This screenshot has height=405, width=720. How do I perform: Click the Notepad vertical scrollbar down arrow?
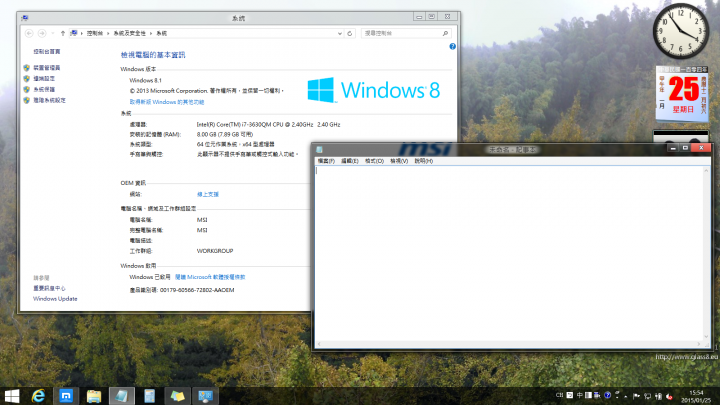click(706, 337)
